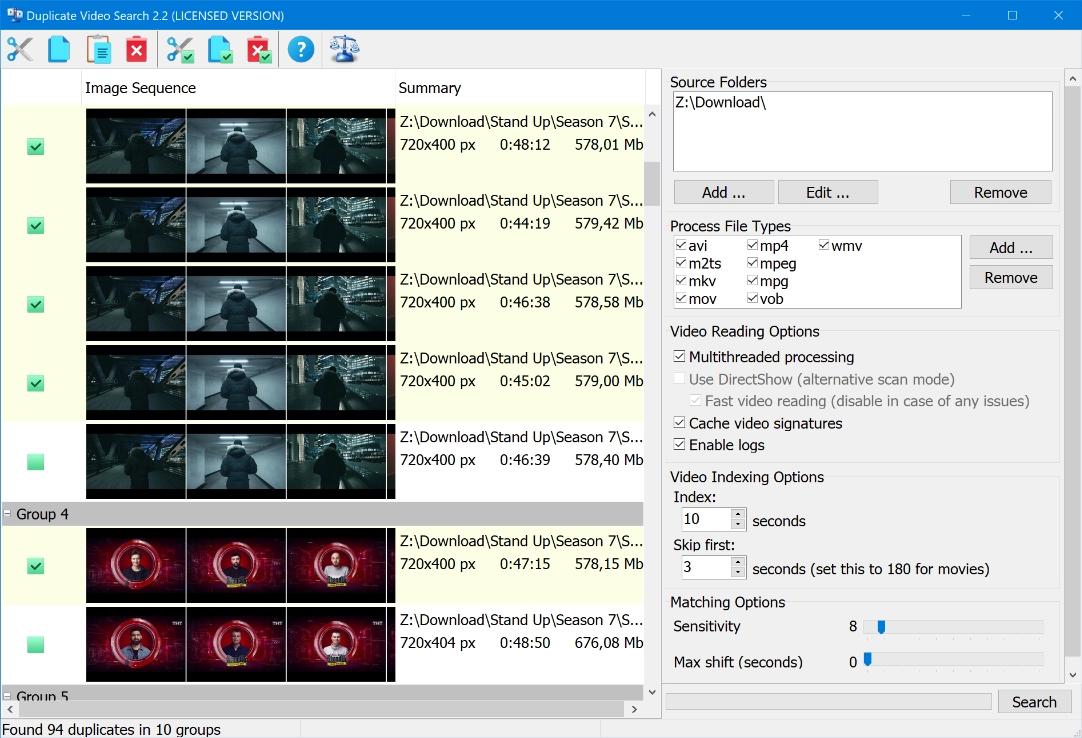This screenshot has width=1082, height=738.
Task: Select the Cut checked files icon
Action: (180, 48)
